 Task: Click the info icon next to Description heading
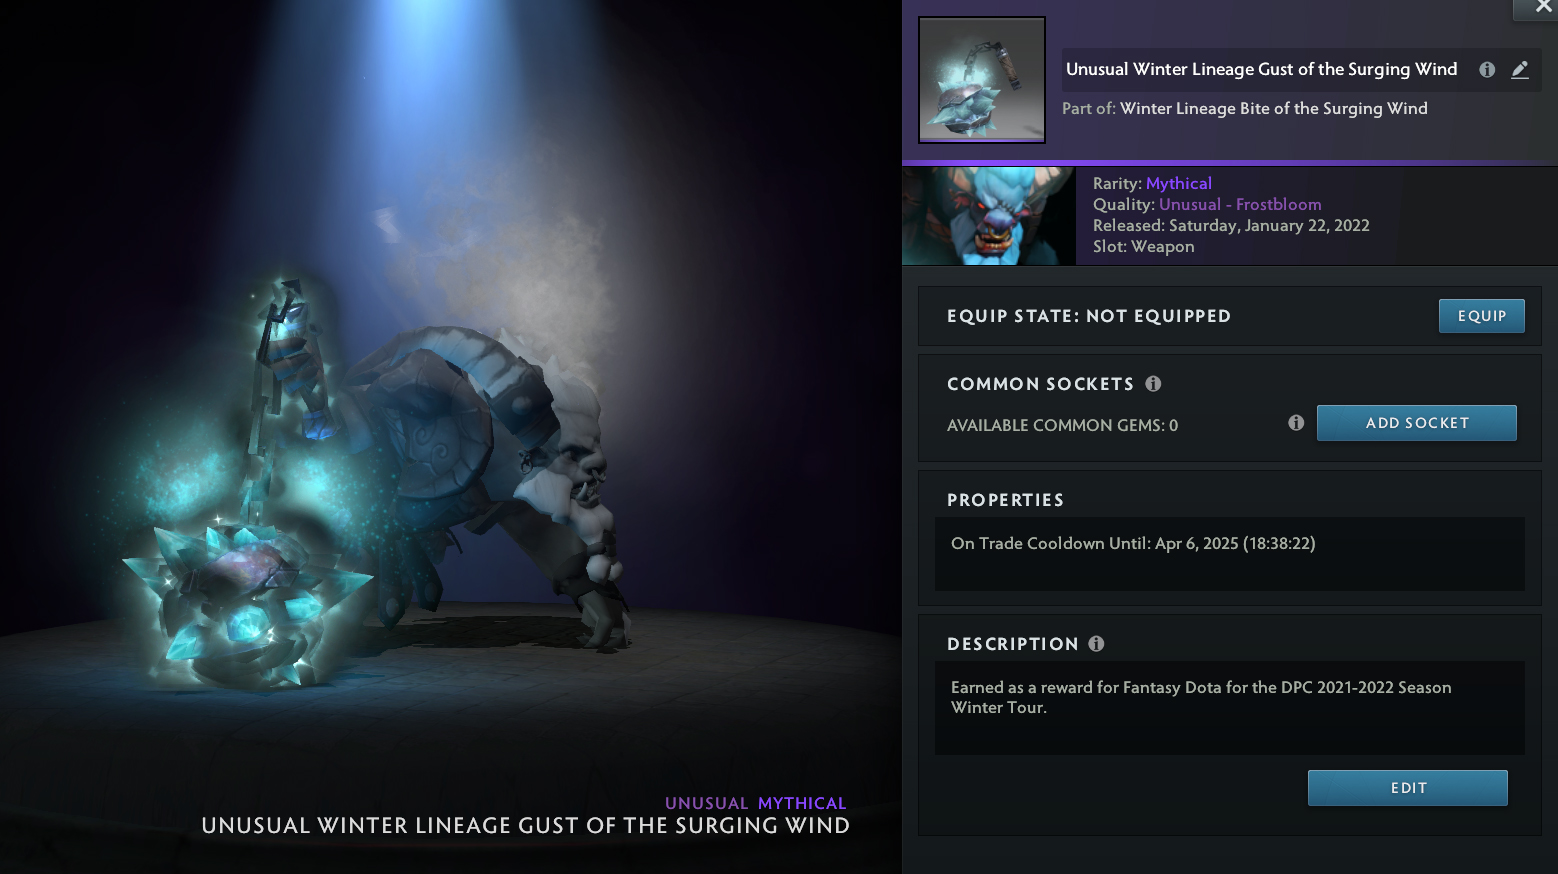pyautogui.click(x=1096, y=644)
